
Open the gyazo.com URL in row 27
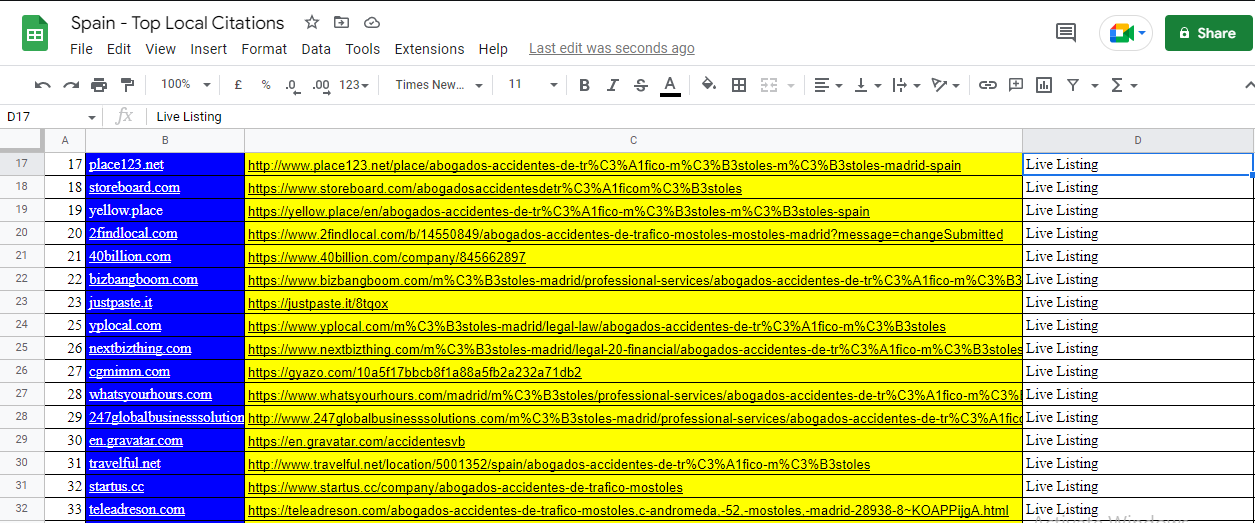click(x=414, y=372)
